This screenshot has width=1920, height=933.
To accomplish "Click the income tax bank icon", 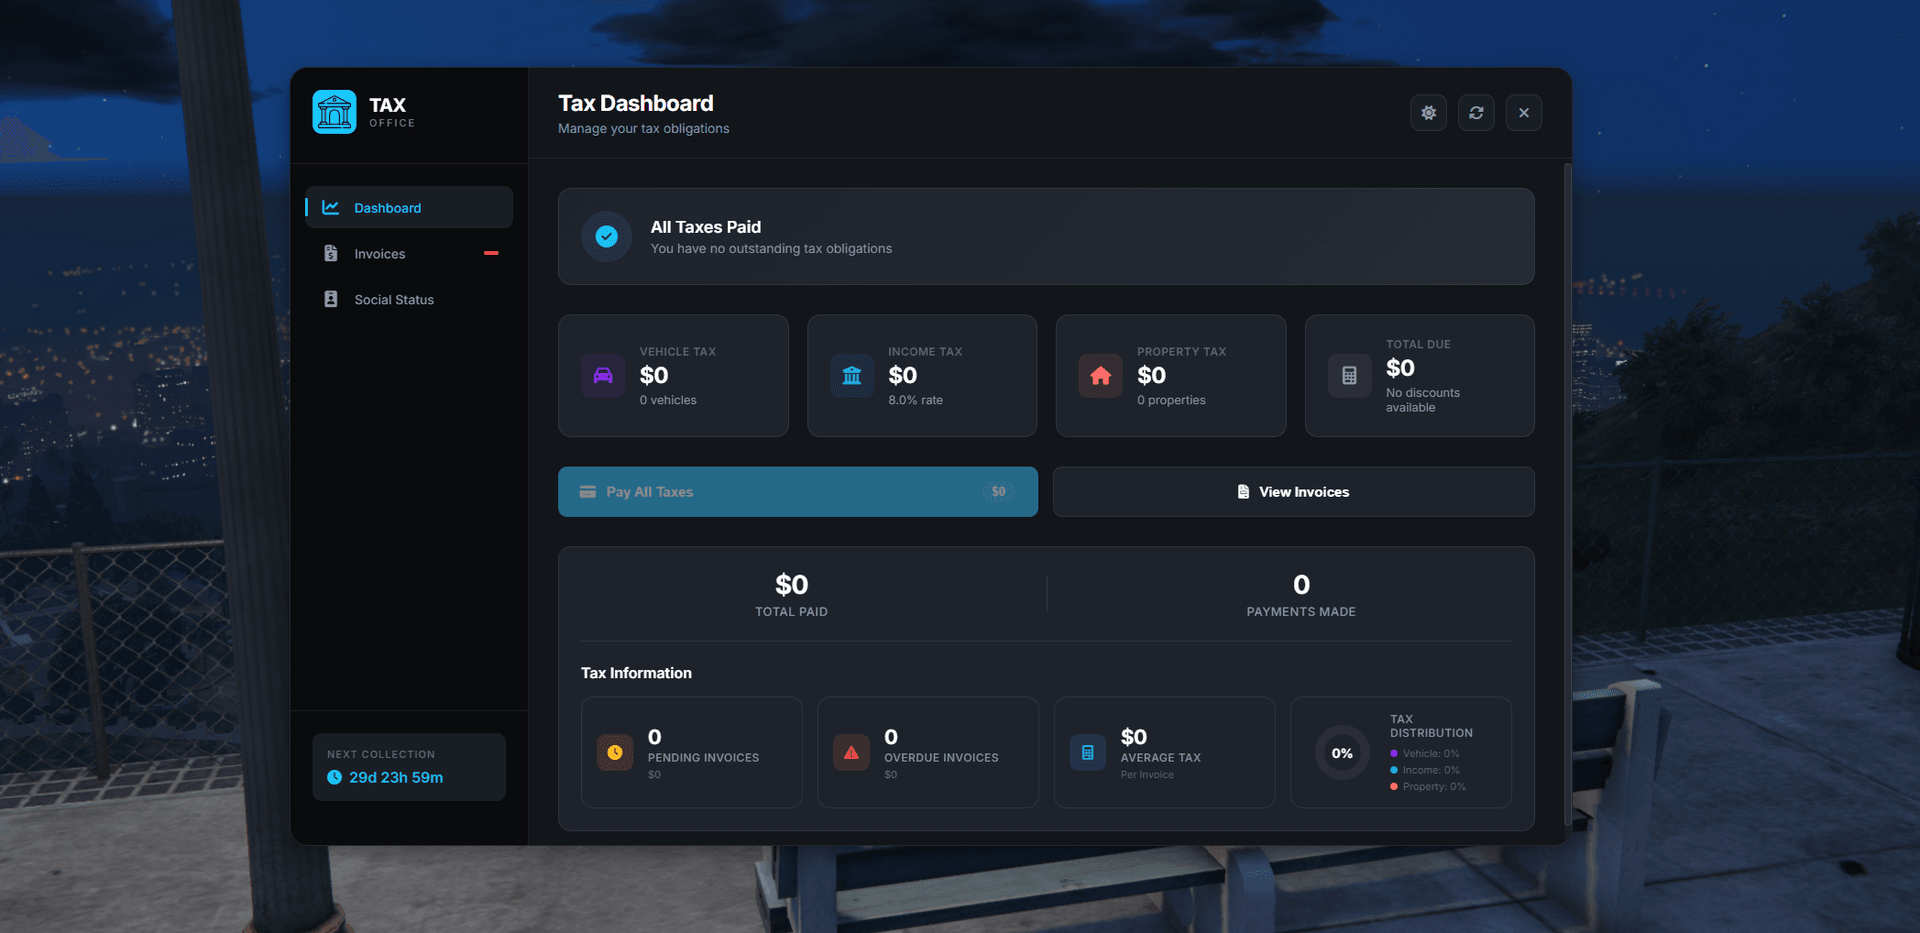I will click(852, 376).
